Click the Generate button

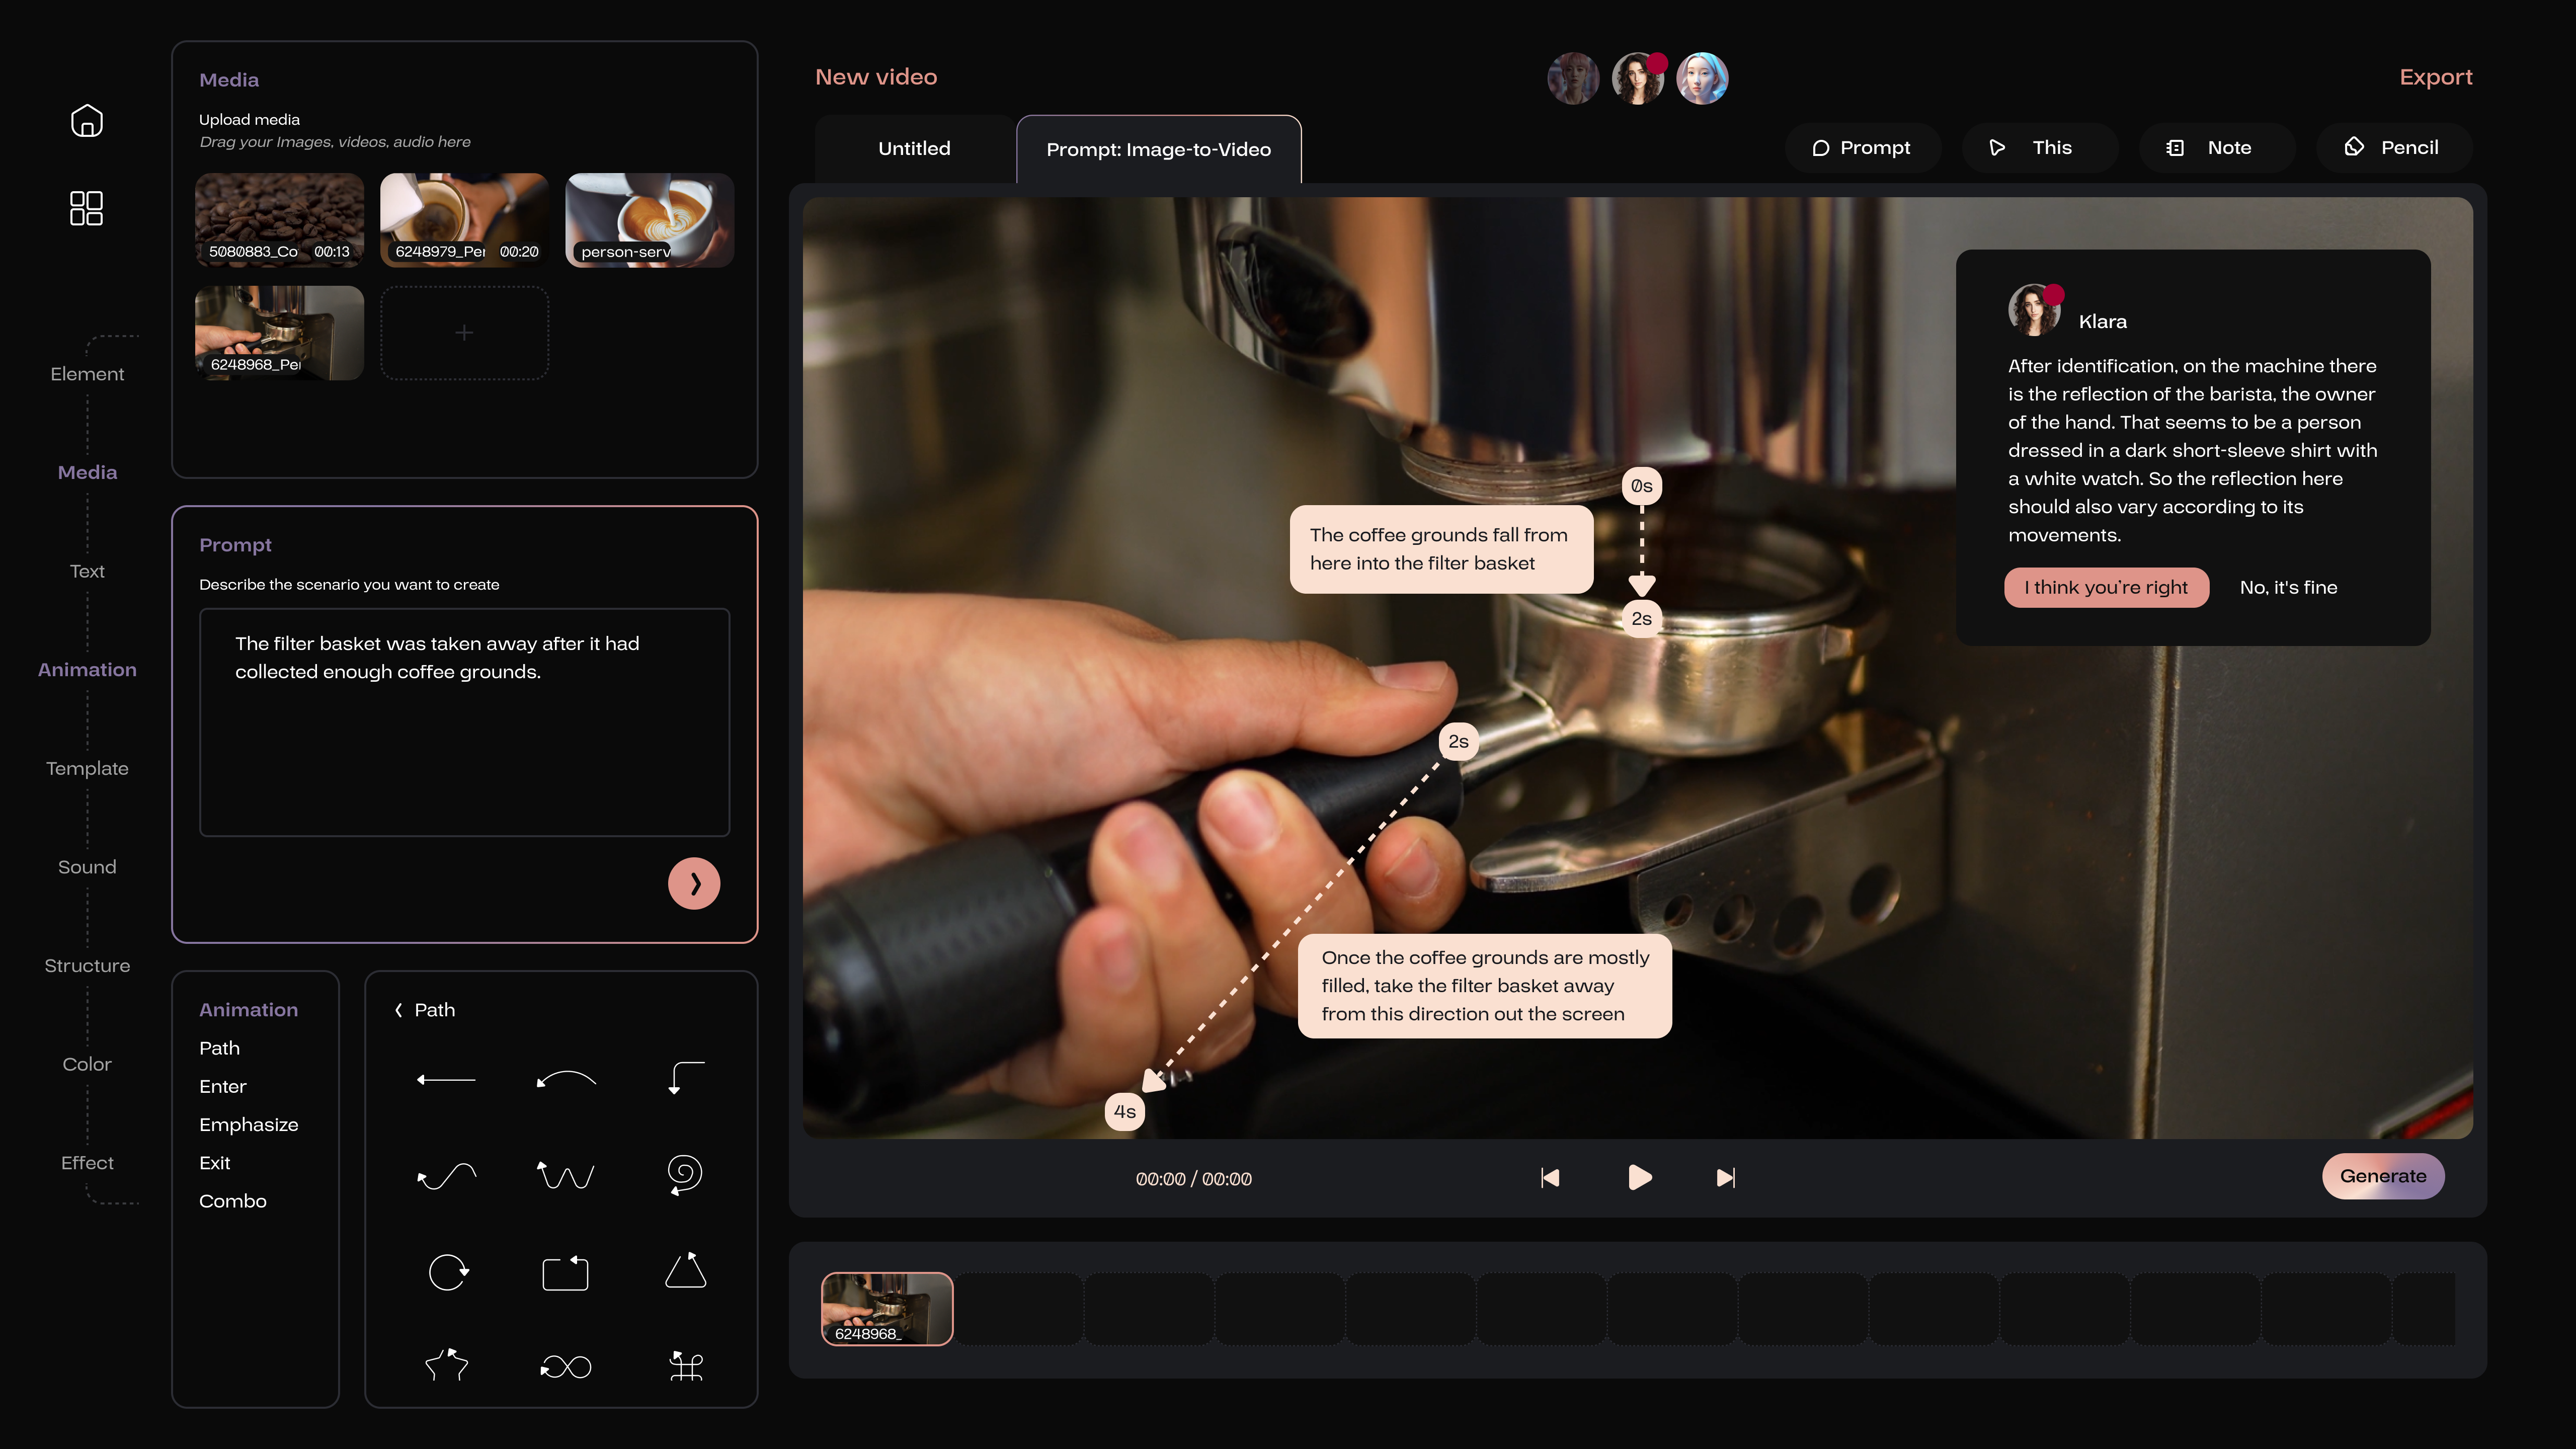[x=2383, y=1176]
